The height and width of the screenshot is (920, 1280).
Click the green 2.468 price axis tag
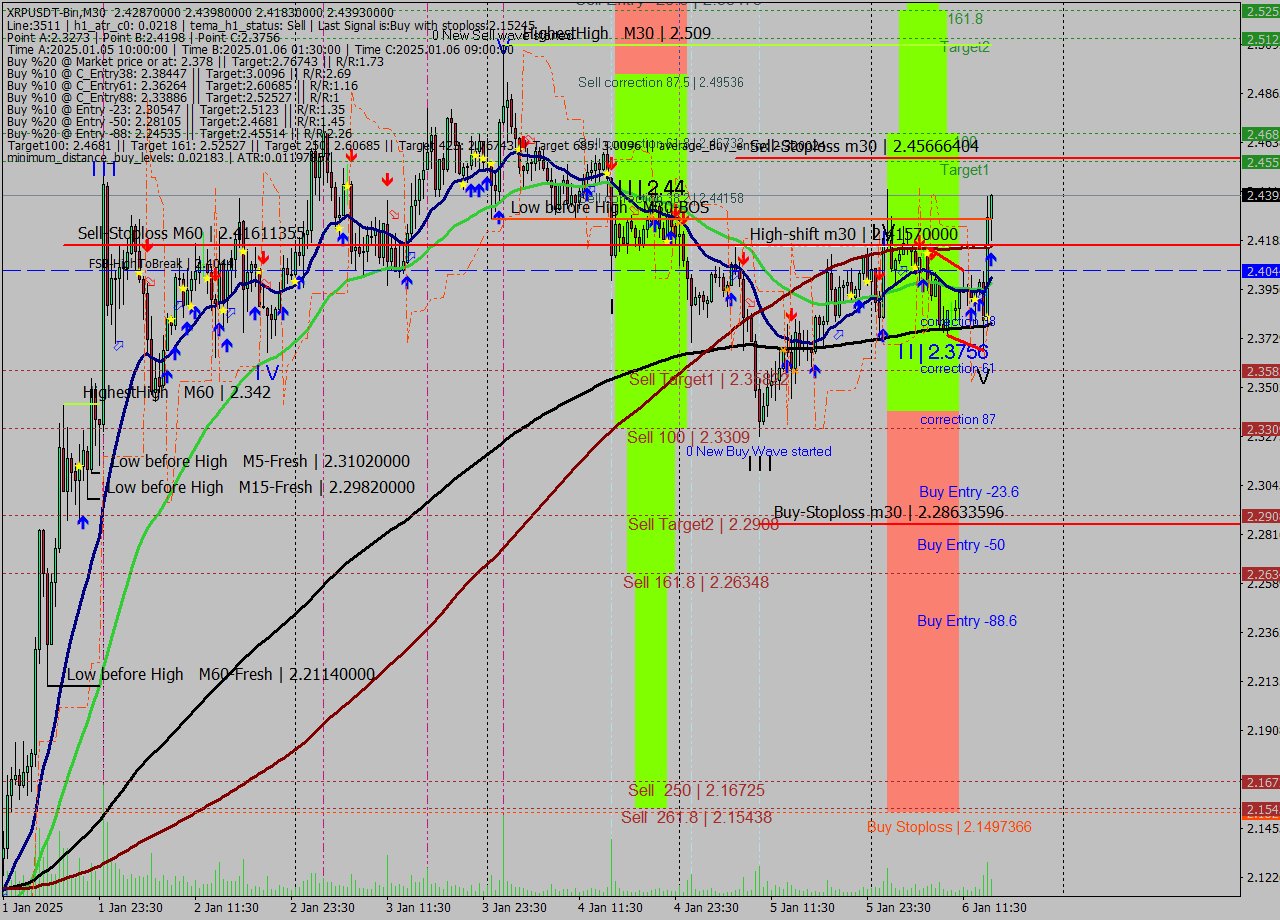(1260, 134)
